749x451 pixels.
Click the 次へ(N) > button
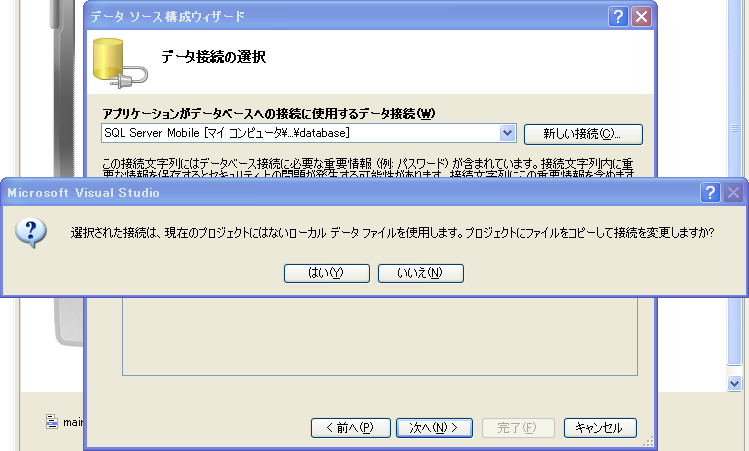(434, 428)
